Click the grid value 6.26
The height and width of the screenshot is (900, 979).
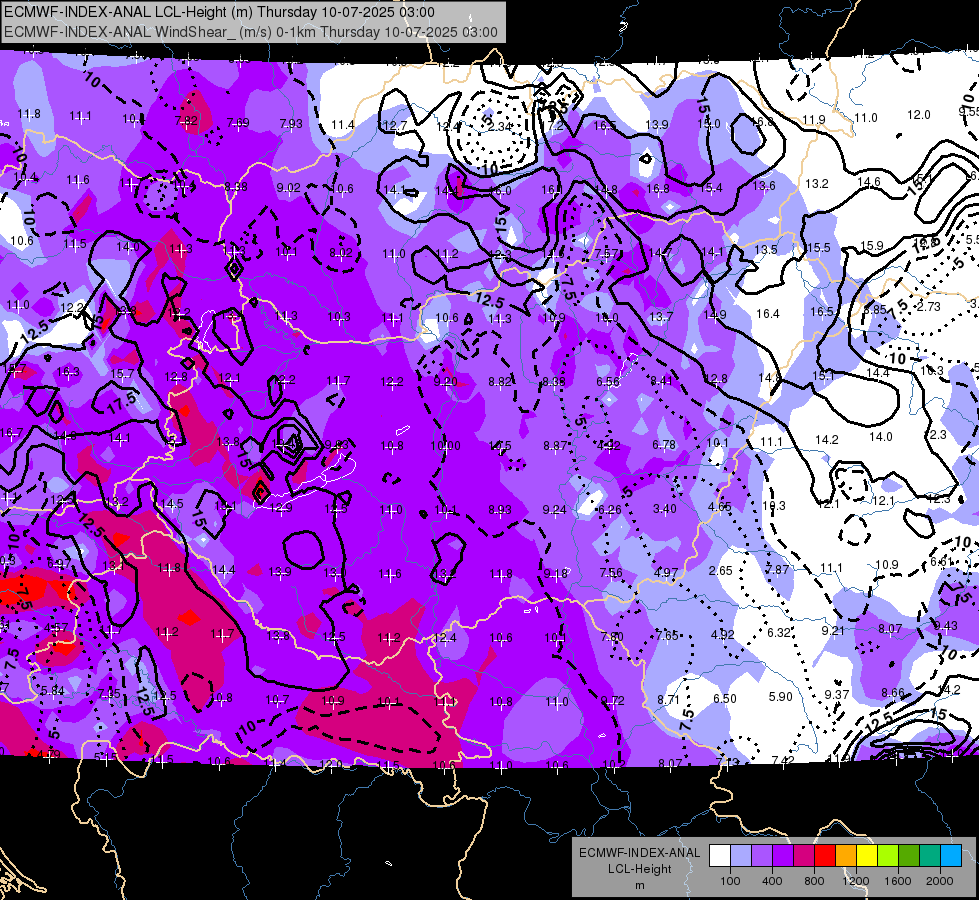tap(609, 510)
